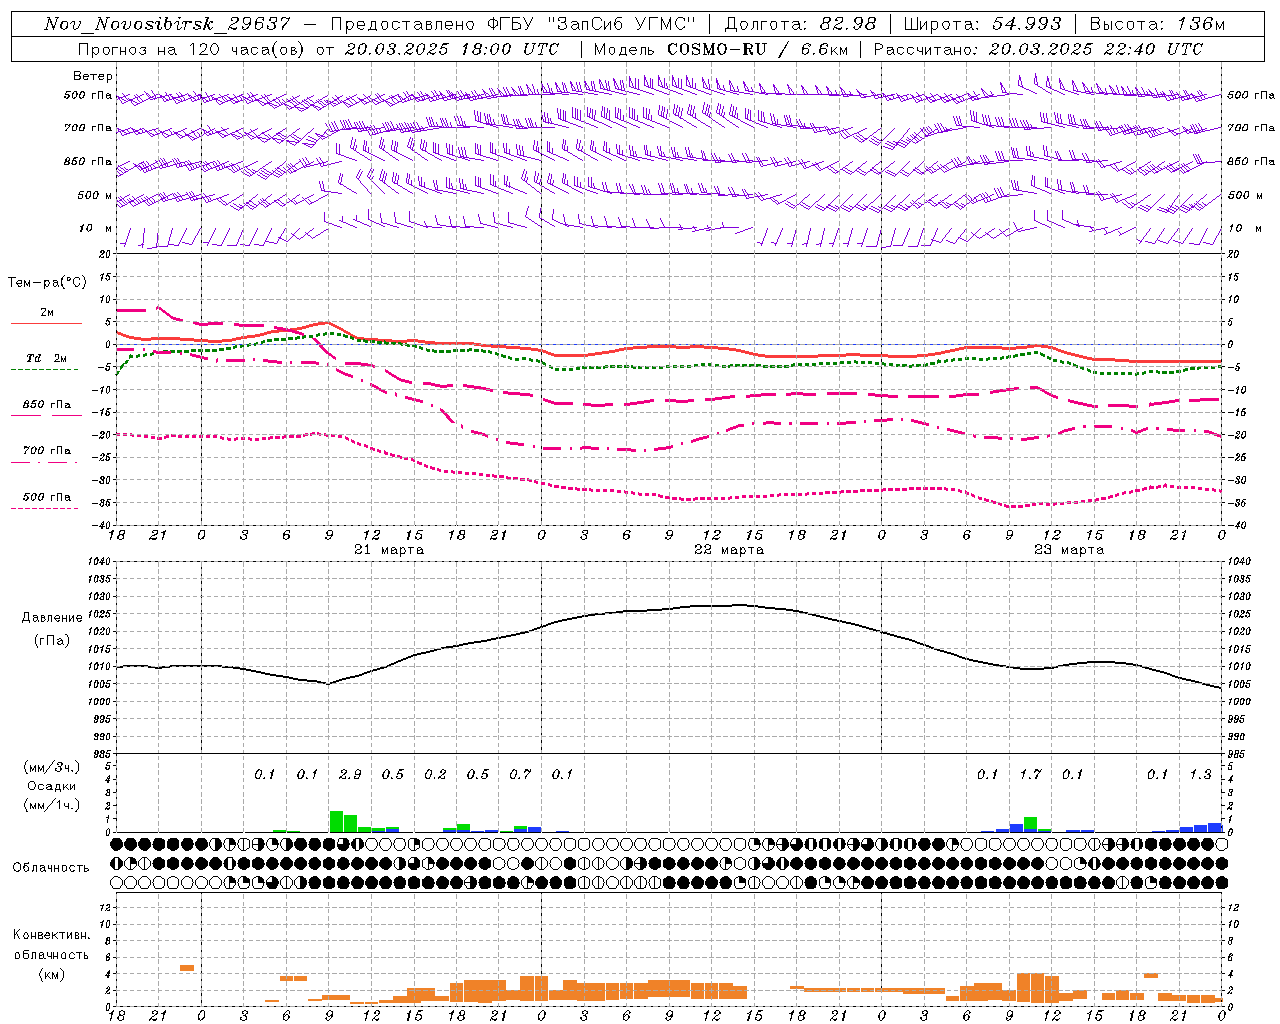Screen dimensions: 1280x1024
Task: Select the Высота: 136м header field
Action: (1157, 24)
